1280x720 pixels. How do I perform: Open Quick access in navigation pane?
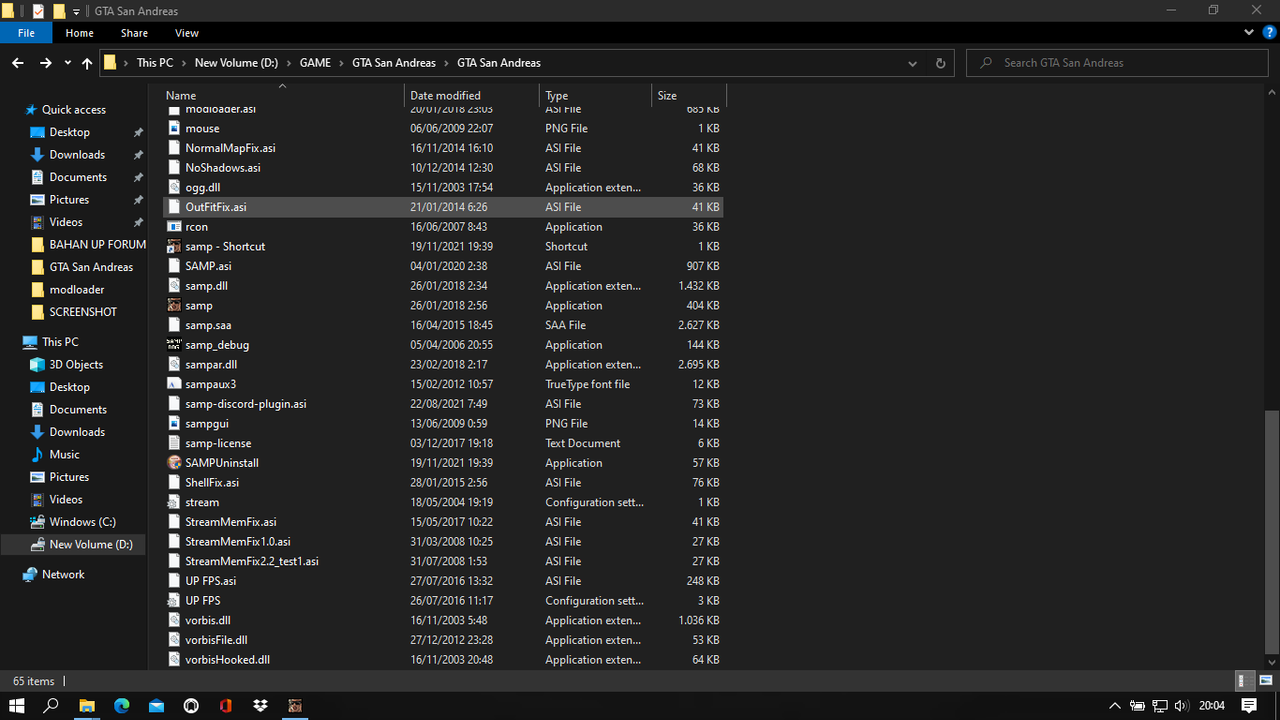(73, 110)
